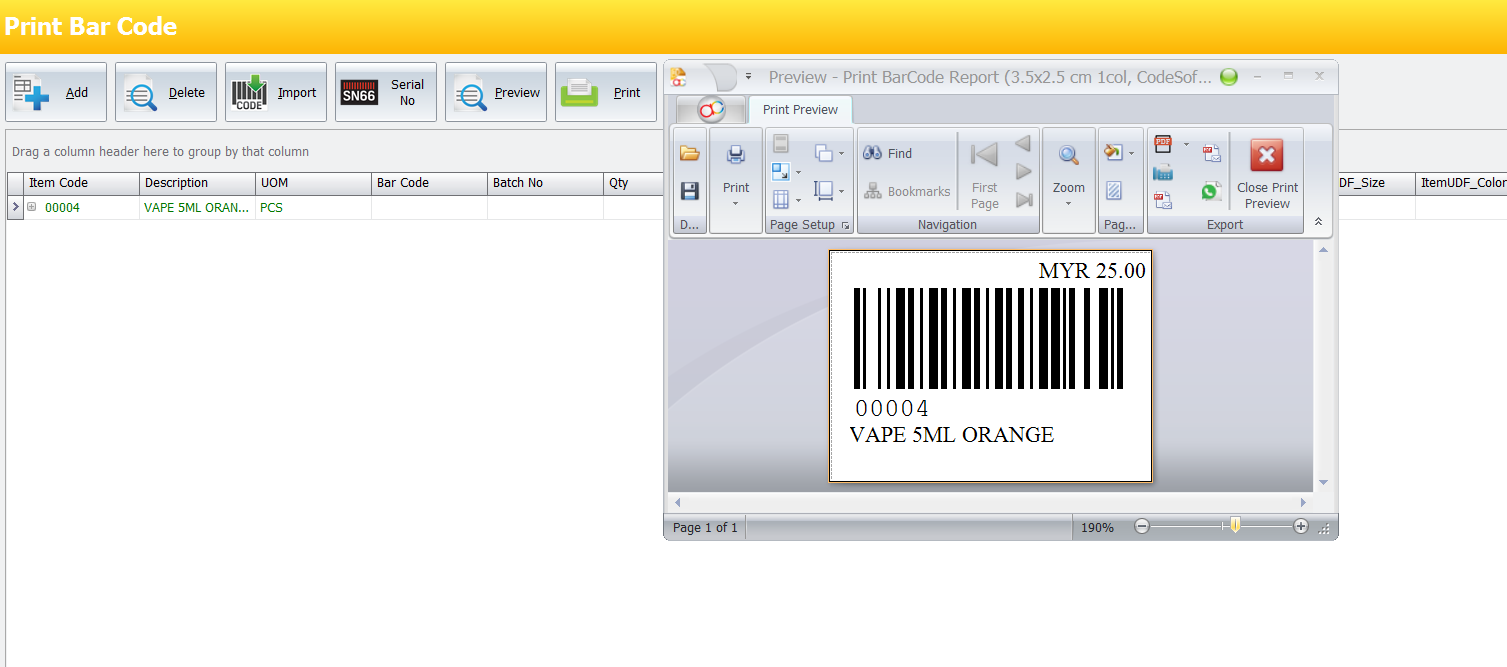This screenshot has width=1507, height=667.
Task: Click the zoom in plus button
Action: coord(1300,527)
